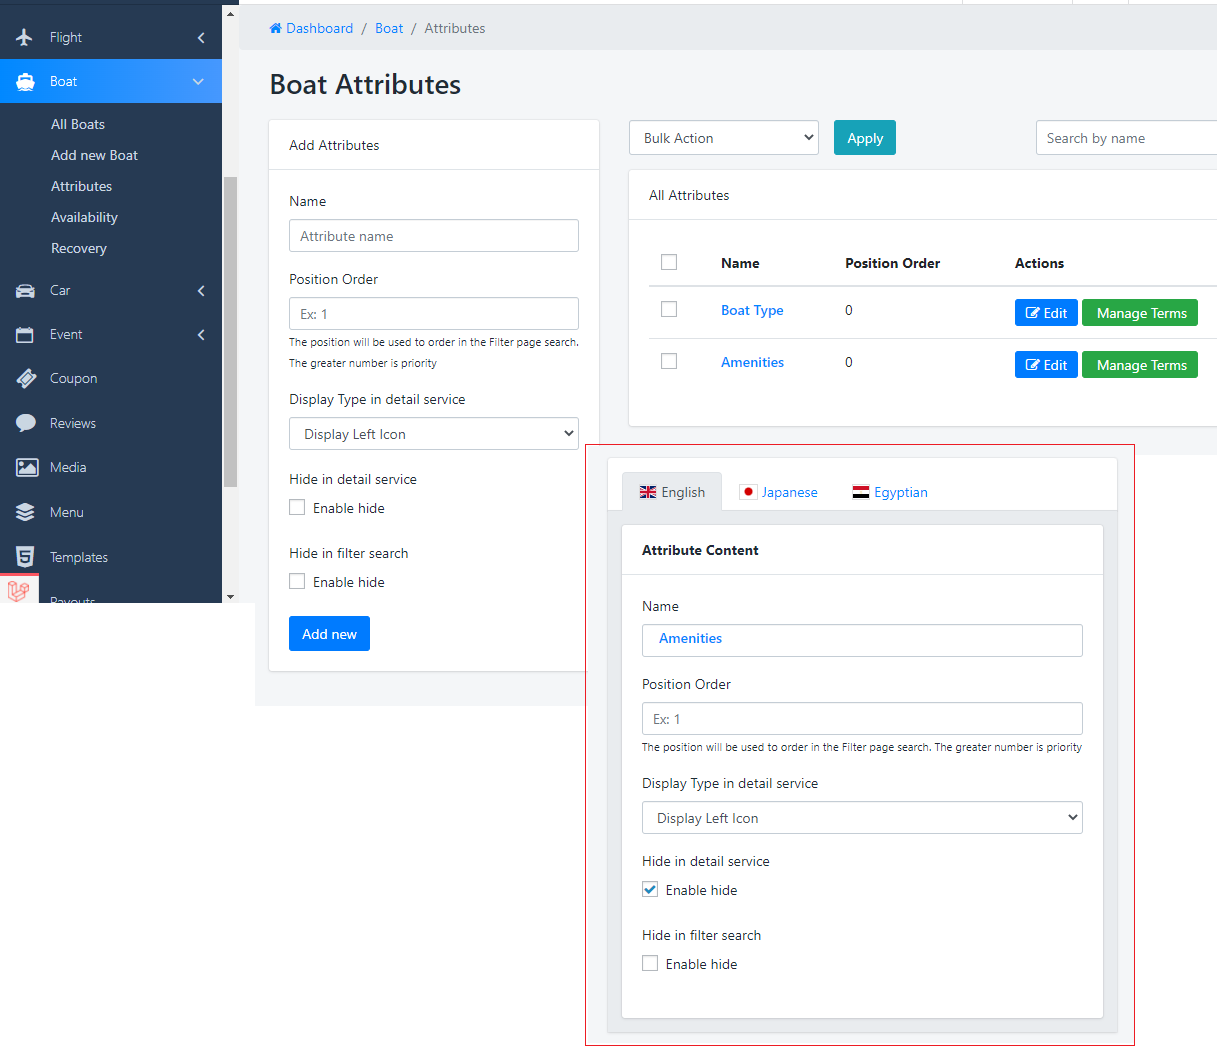Click the Templates HTML5 icon
This screenshot has width=1217, height=1064.
(26, 557)
